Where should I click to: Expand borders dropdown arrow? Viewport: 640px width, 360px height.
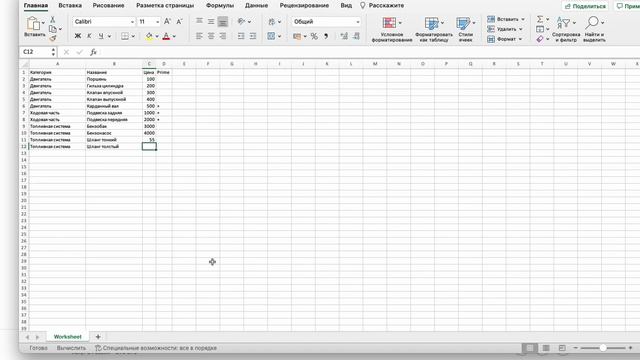133,36
